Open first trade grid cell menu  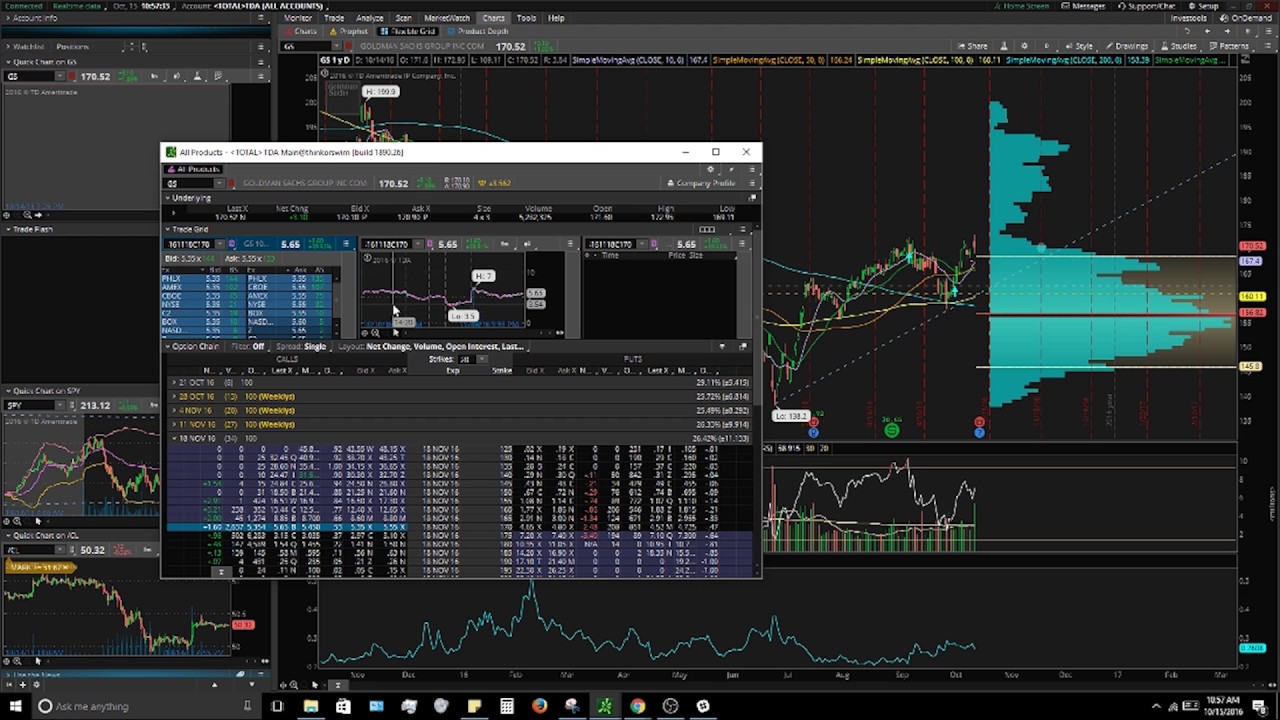coord(346,244)
